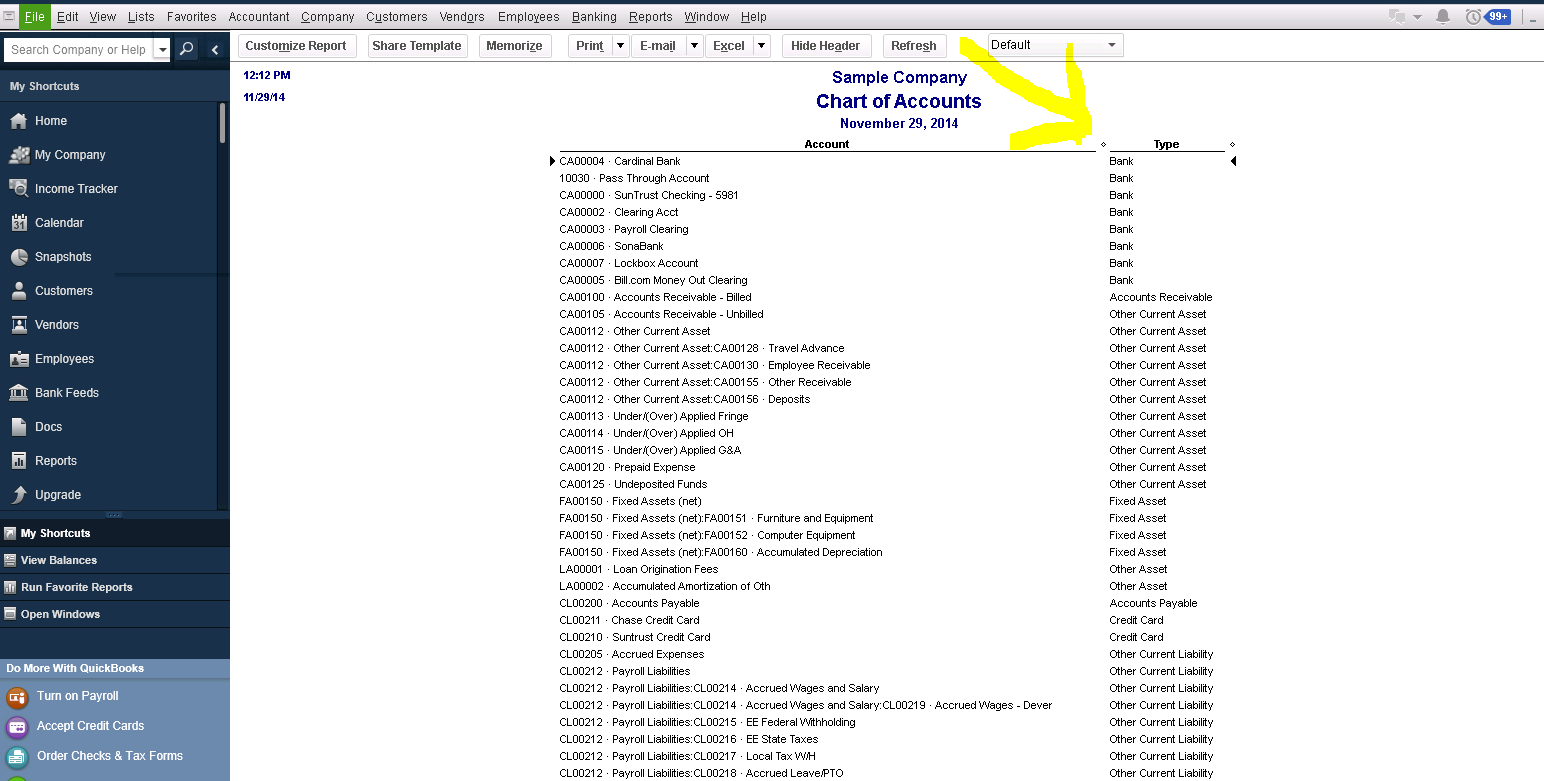1544x781 pixels.
Task: Click the Memorize button
Action: click(514, 46)
